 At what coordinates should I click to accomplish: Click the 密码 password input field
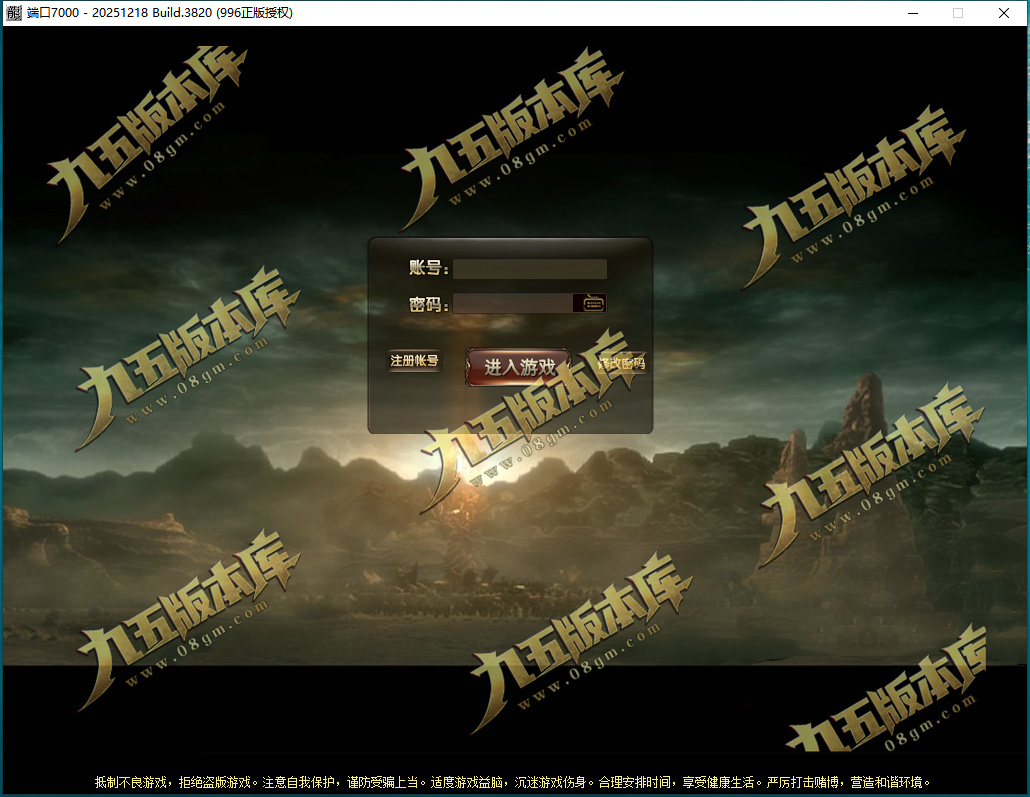[513, 303]
